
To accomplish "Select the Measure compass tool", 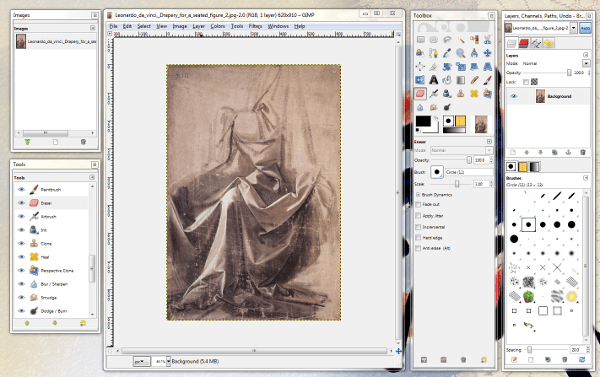I will [474, 53].
